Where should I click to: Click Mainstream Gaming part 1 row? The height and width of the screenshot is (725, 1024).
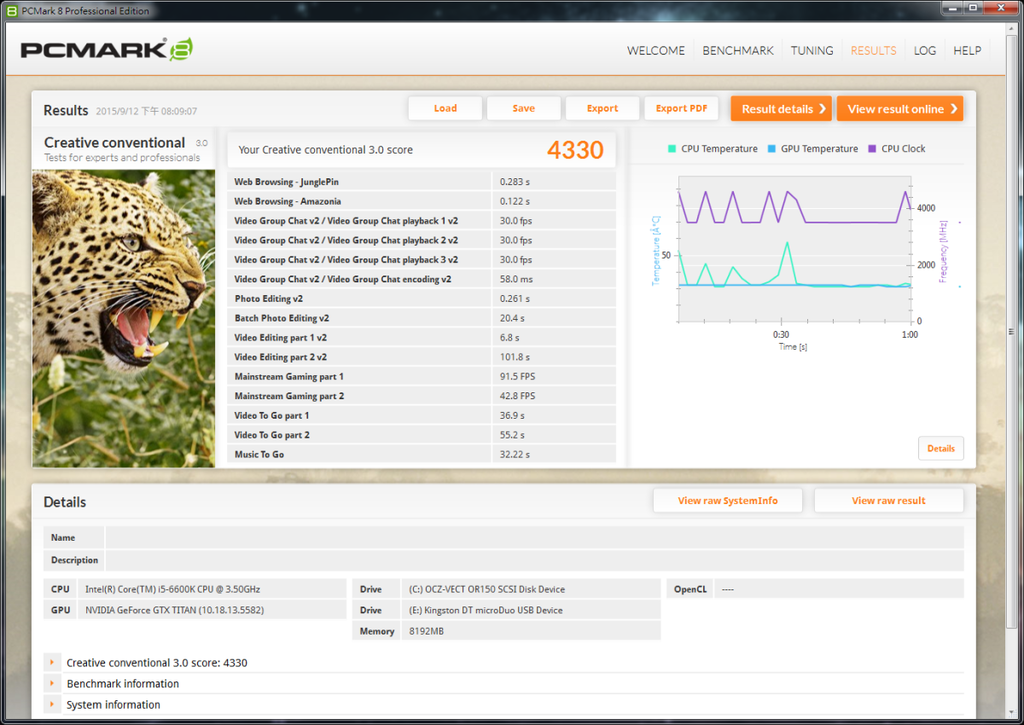(x=421, y=376)
